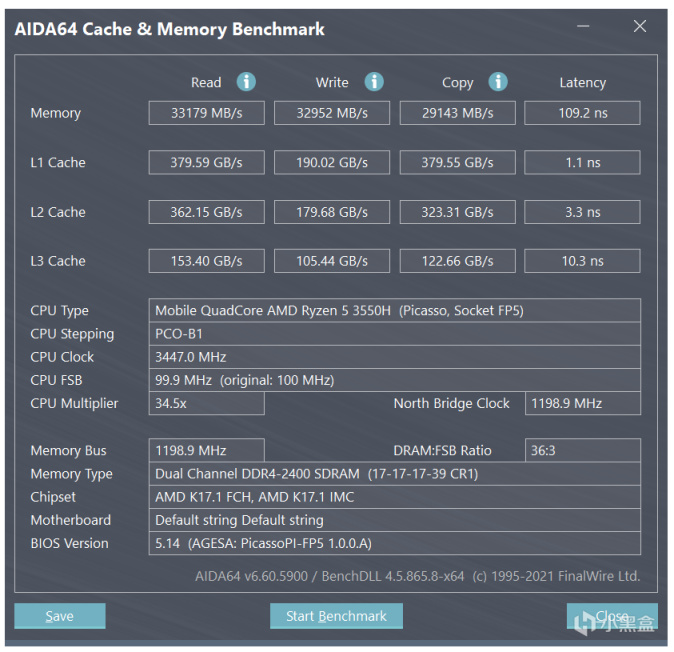Click the Write column info icon
This screenshot has width=674, height=652.
(374, 82)
